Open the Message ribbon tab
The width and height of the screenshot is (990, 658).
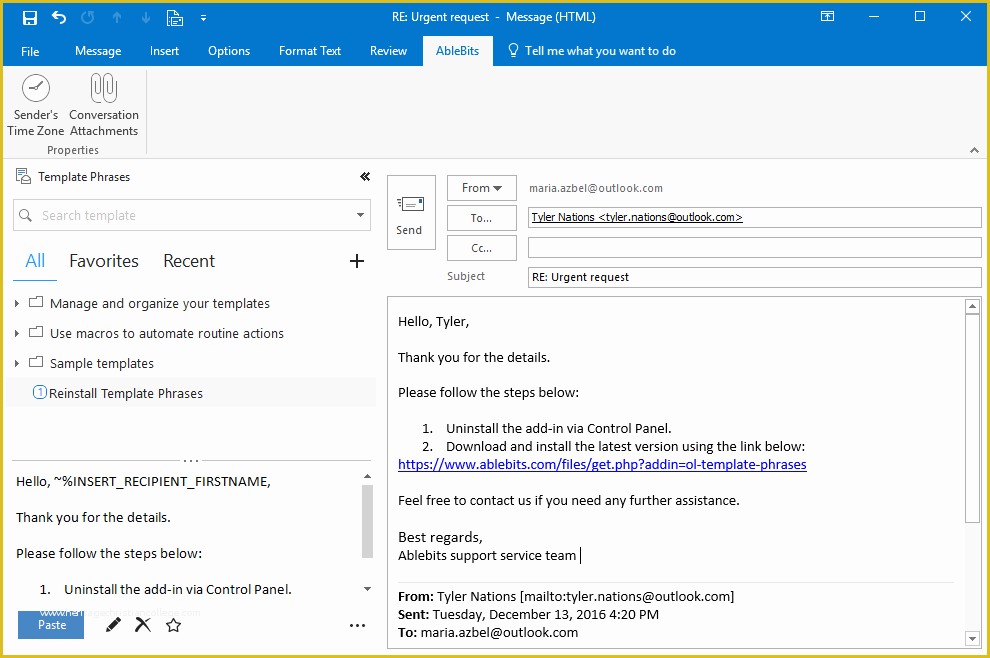pos(98,51)
